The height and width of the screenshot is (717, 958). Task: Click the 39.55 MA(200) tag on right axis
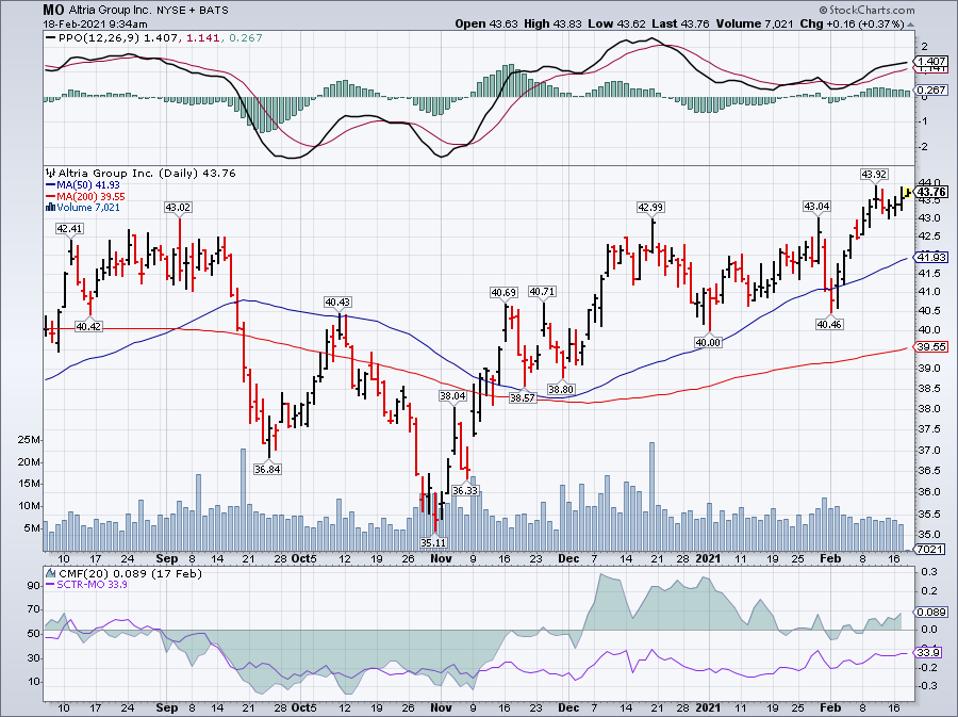(932, 346)
